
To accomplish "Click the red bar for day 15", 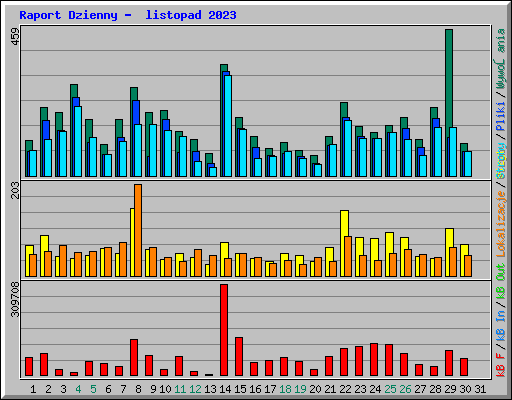I will coord(239,357).
